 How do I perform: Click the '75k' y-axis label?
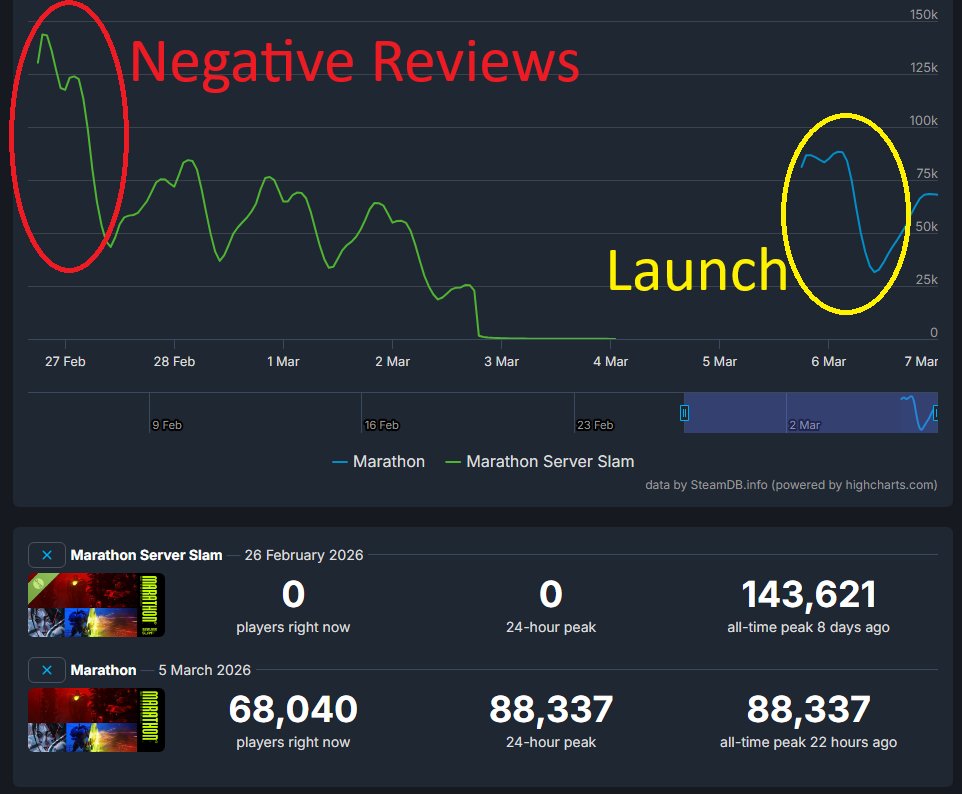(x=927, y=174)
